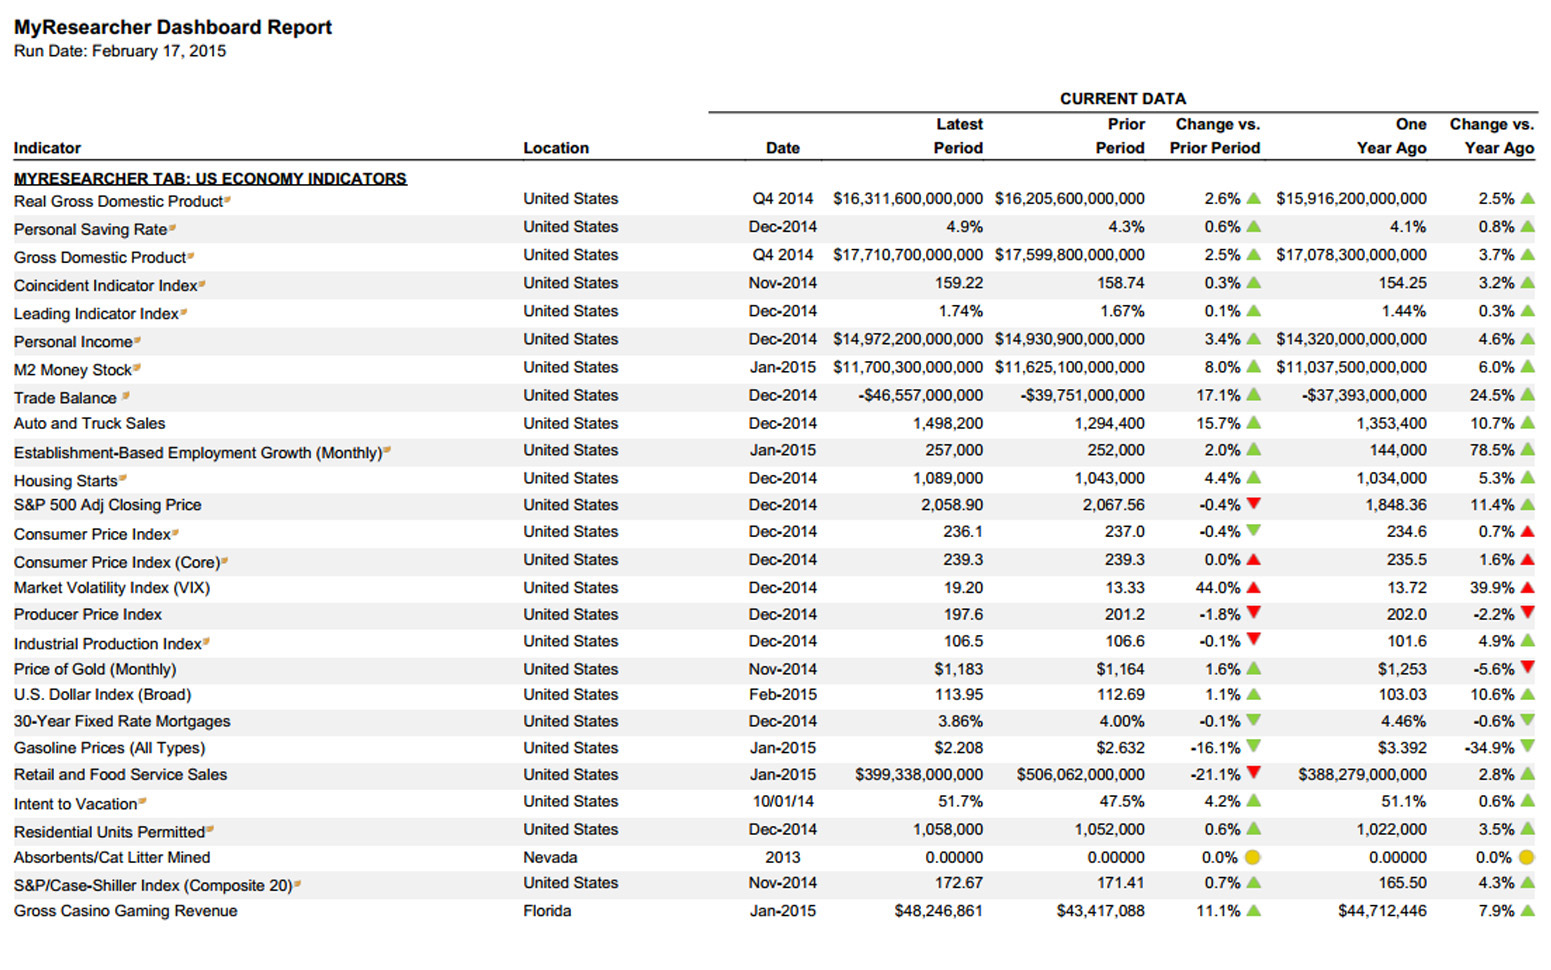The image size is (1551, 970).
Task: Select the $16,311,600,000,000 latest period value
Action: [908, 199]
